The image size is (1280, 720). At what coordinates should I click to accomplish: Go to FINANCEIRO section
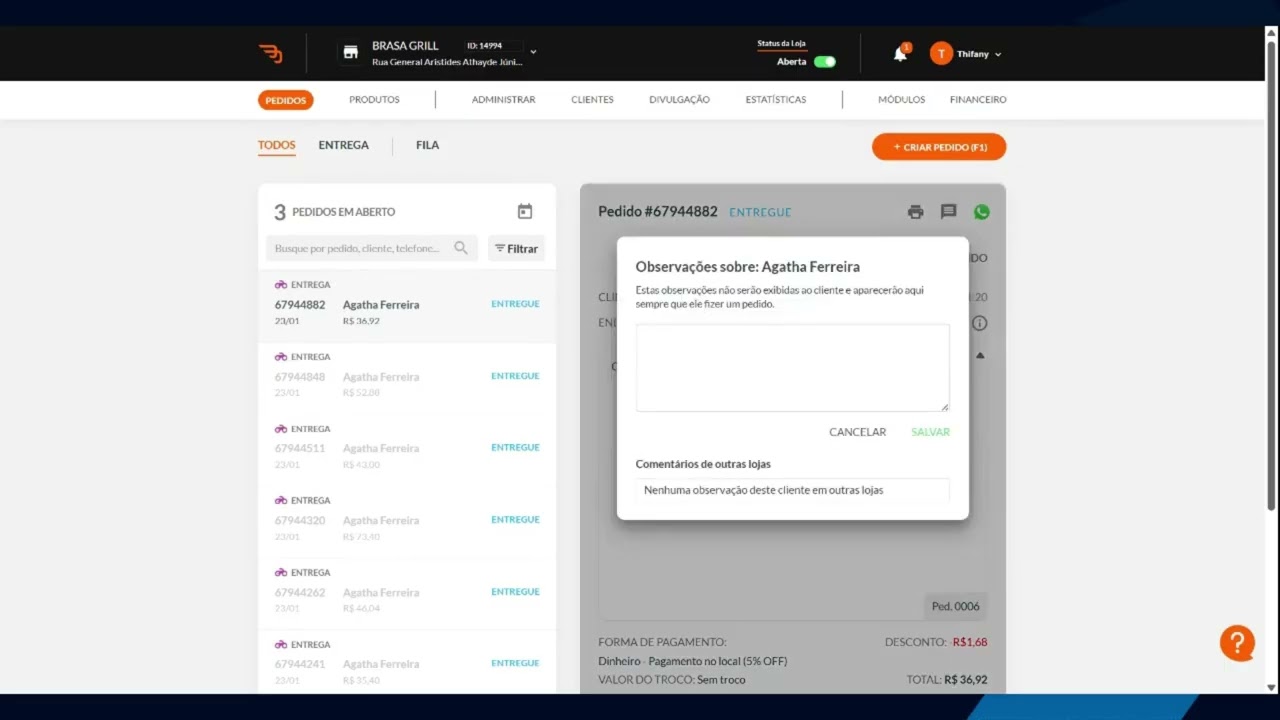pos(978,100)
